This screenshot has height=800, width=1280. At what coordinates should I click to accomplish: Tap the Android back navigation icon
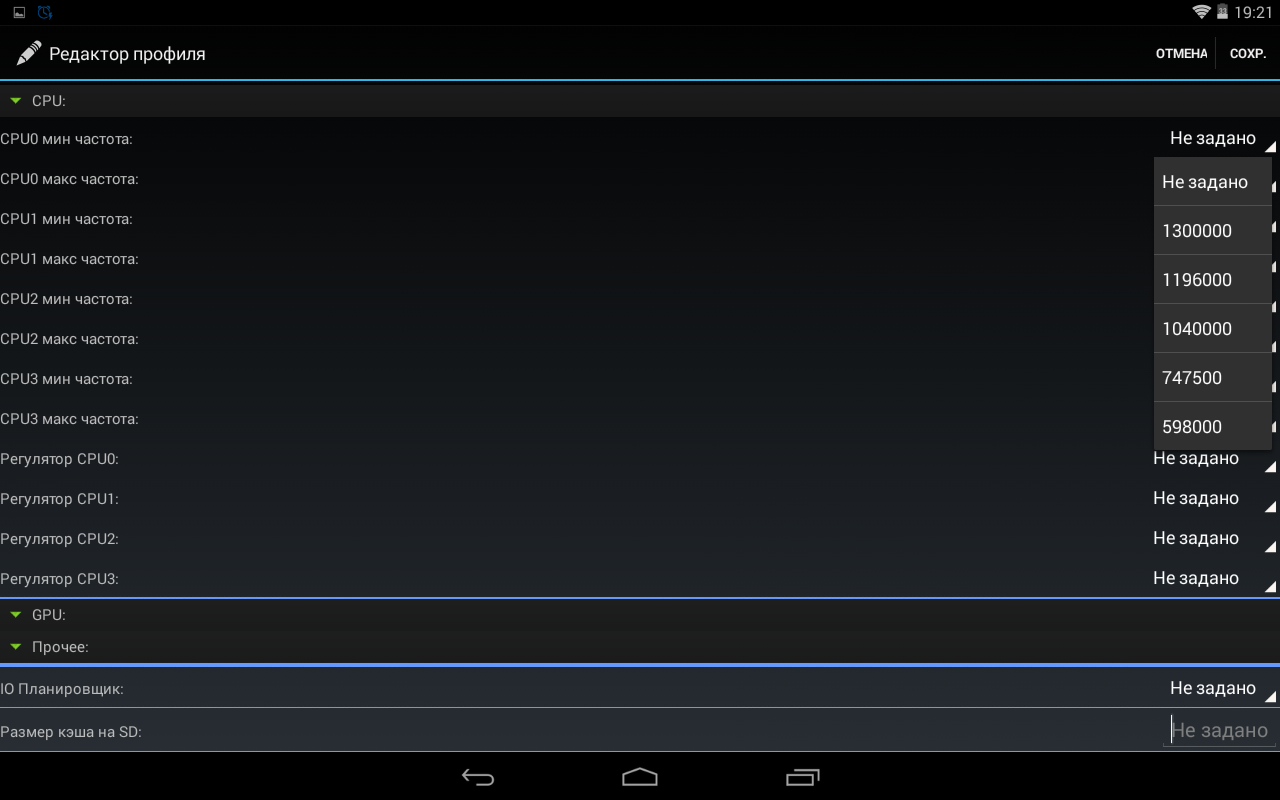[x=478, y=777]
